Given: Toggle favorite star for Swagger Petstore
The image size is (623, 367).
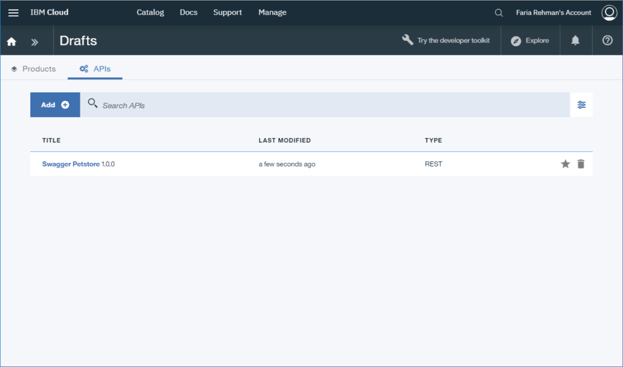Looking at the screenshot, I should pyautogui.click(x=565, y=164).
